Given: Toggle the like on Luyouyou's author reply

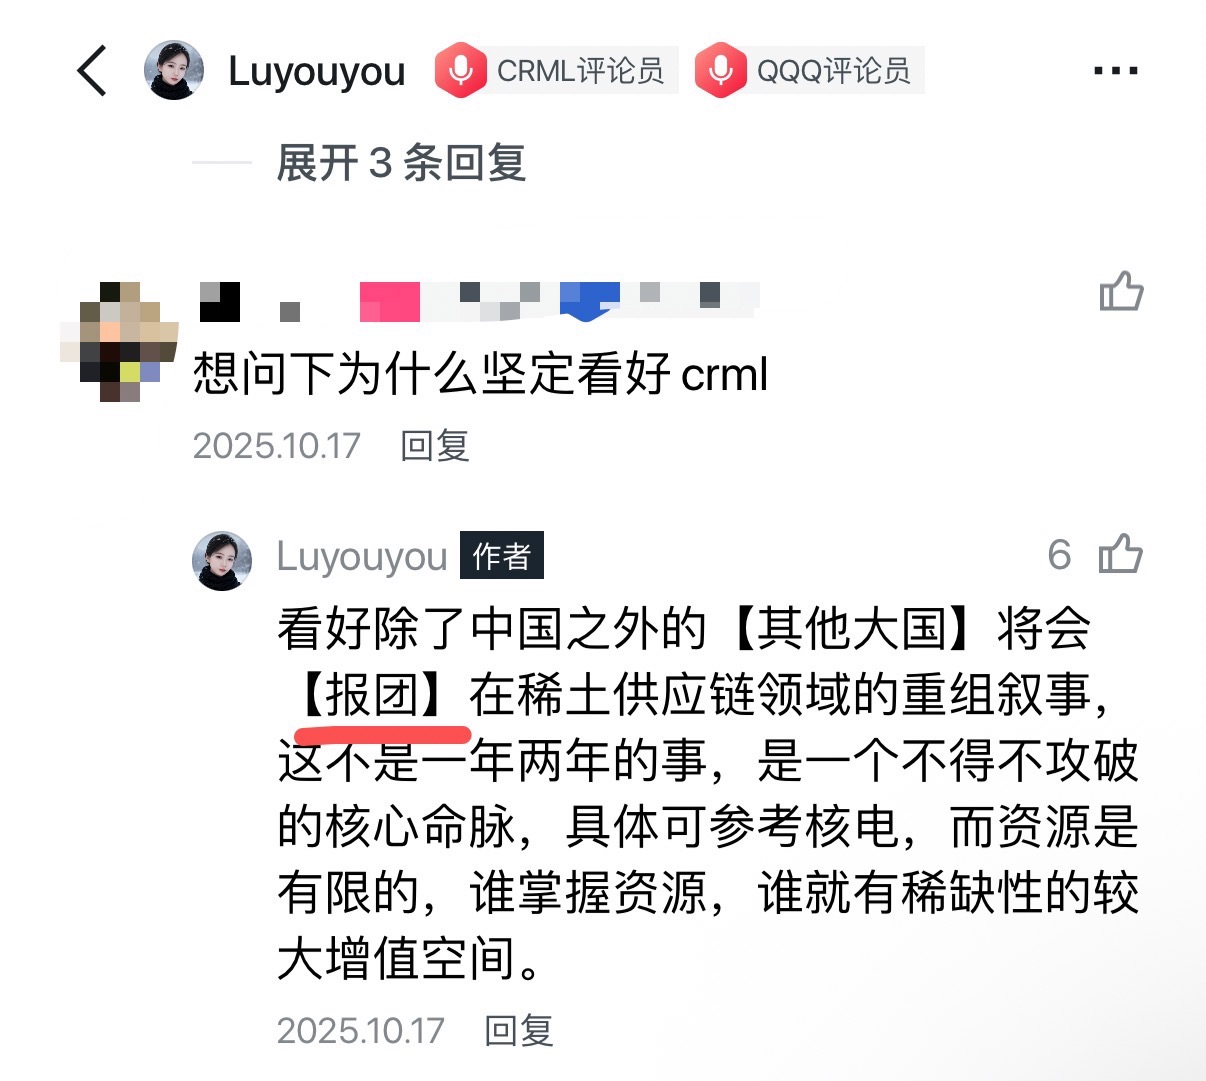Looking at the screenshot, I should [x=1121, y=554].
